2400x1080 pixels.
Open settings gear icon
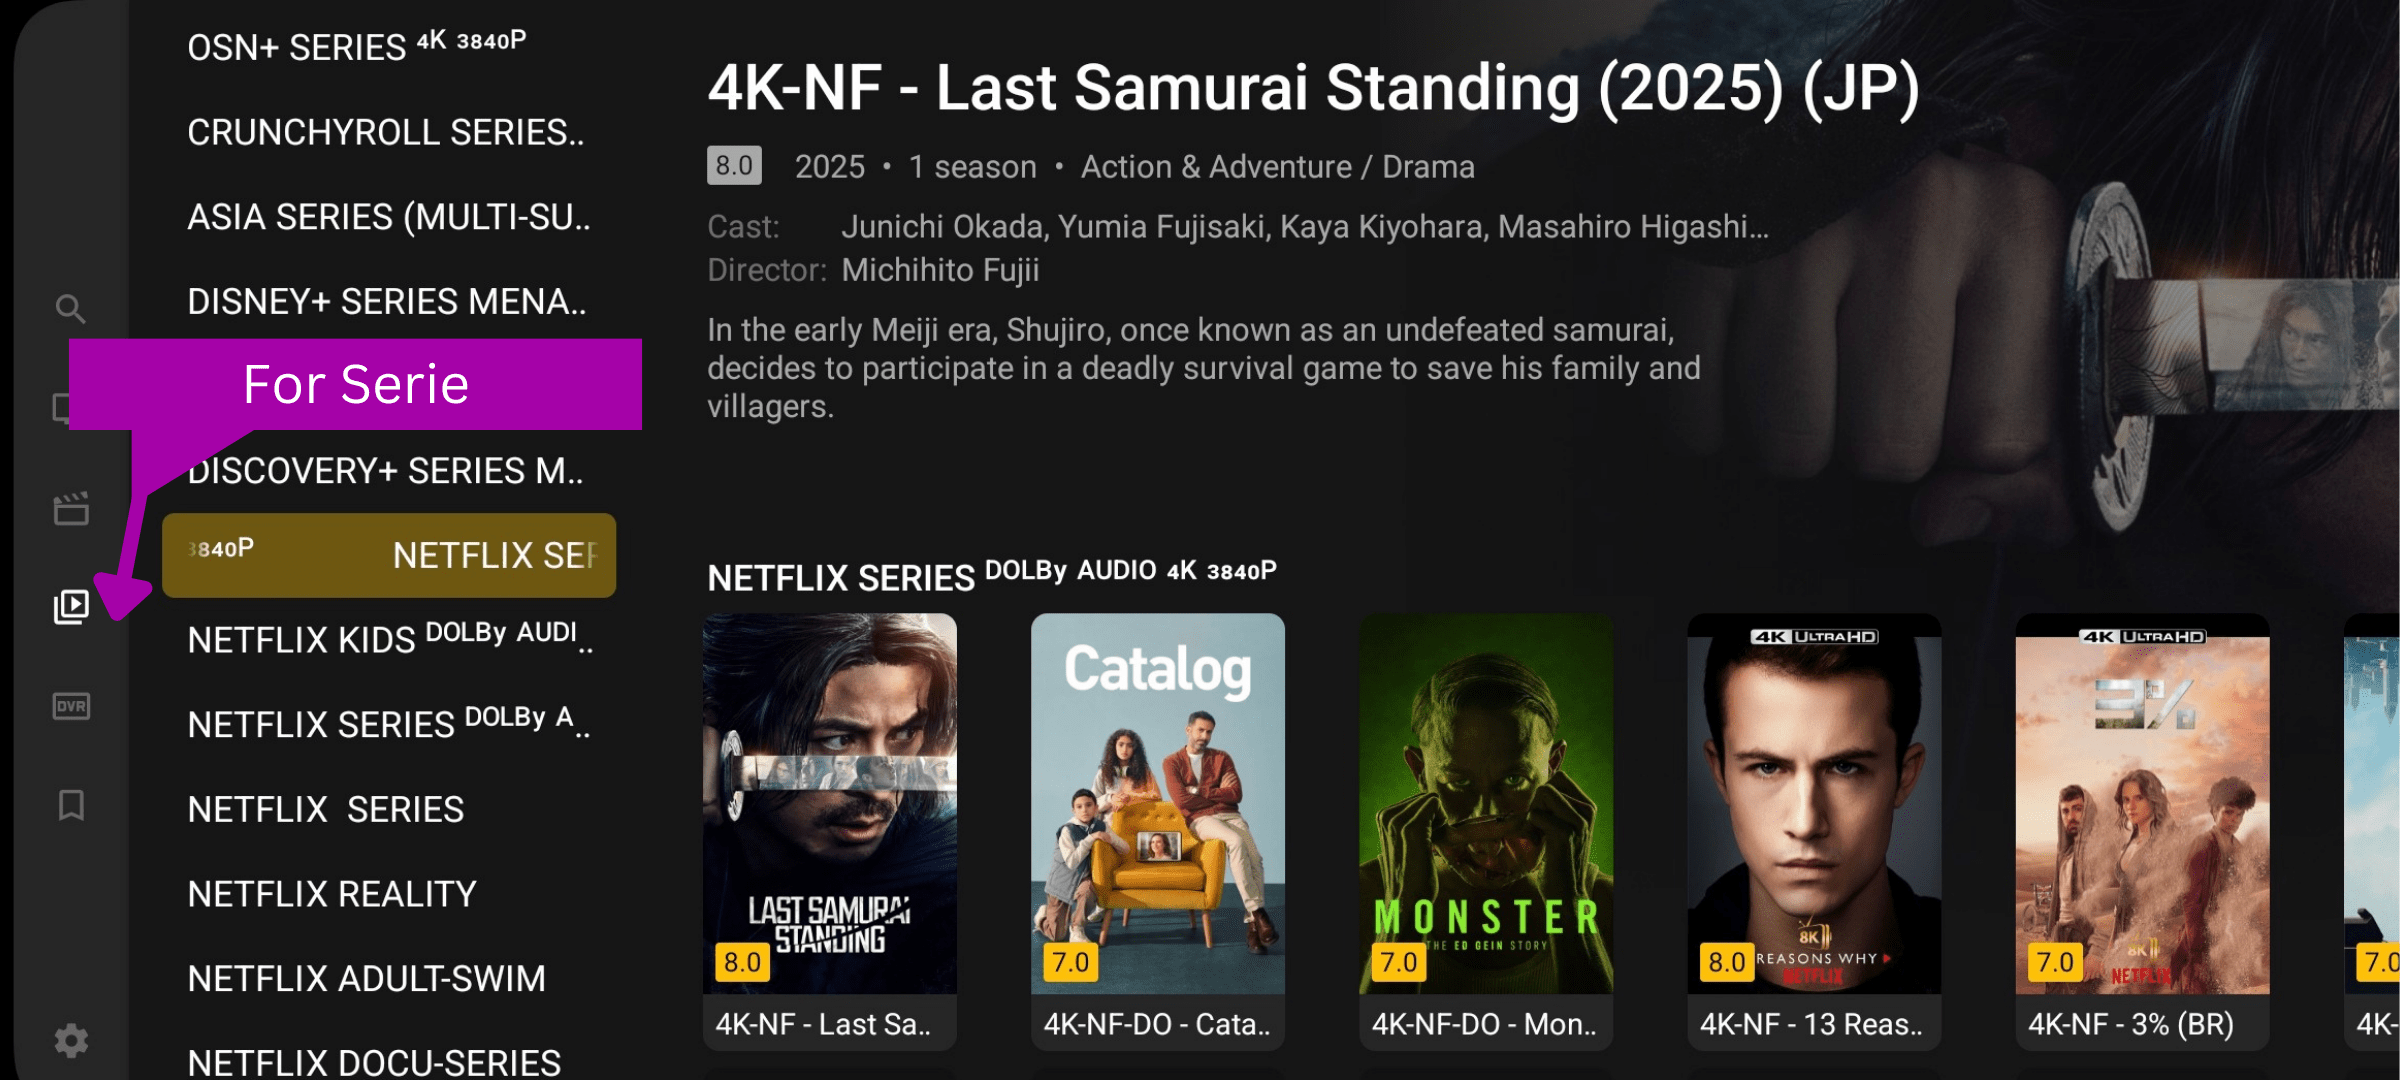tap(71, 1041)
